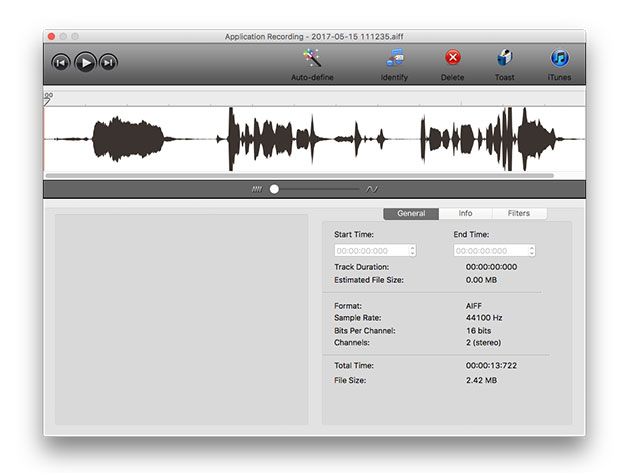Skip forward to the next track
The image size is (630, 473).
point(108,63)
